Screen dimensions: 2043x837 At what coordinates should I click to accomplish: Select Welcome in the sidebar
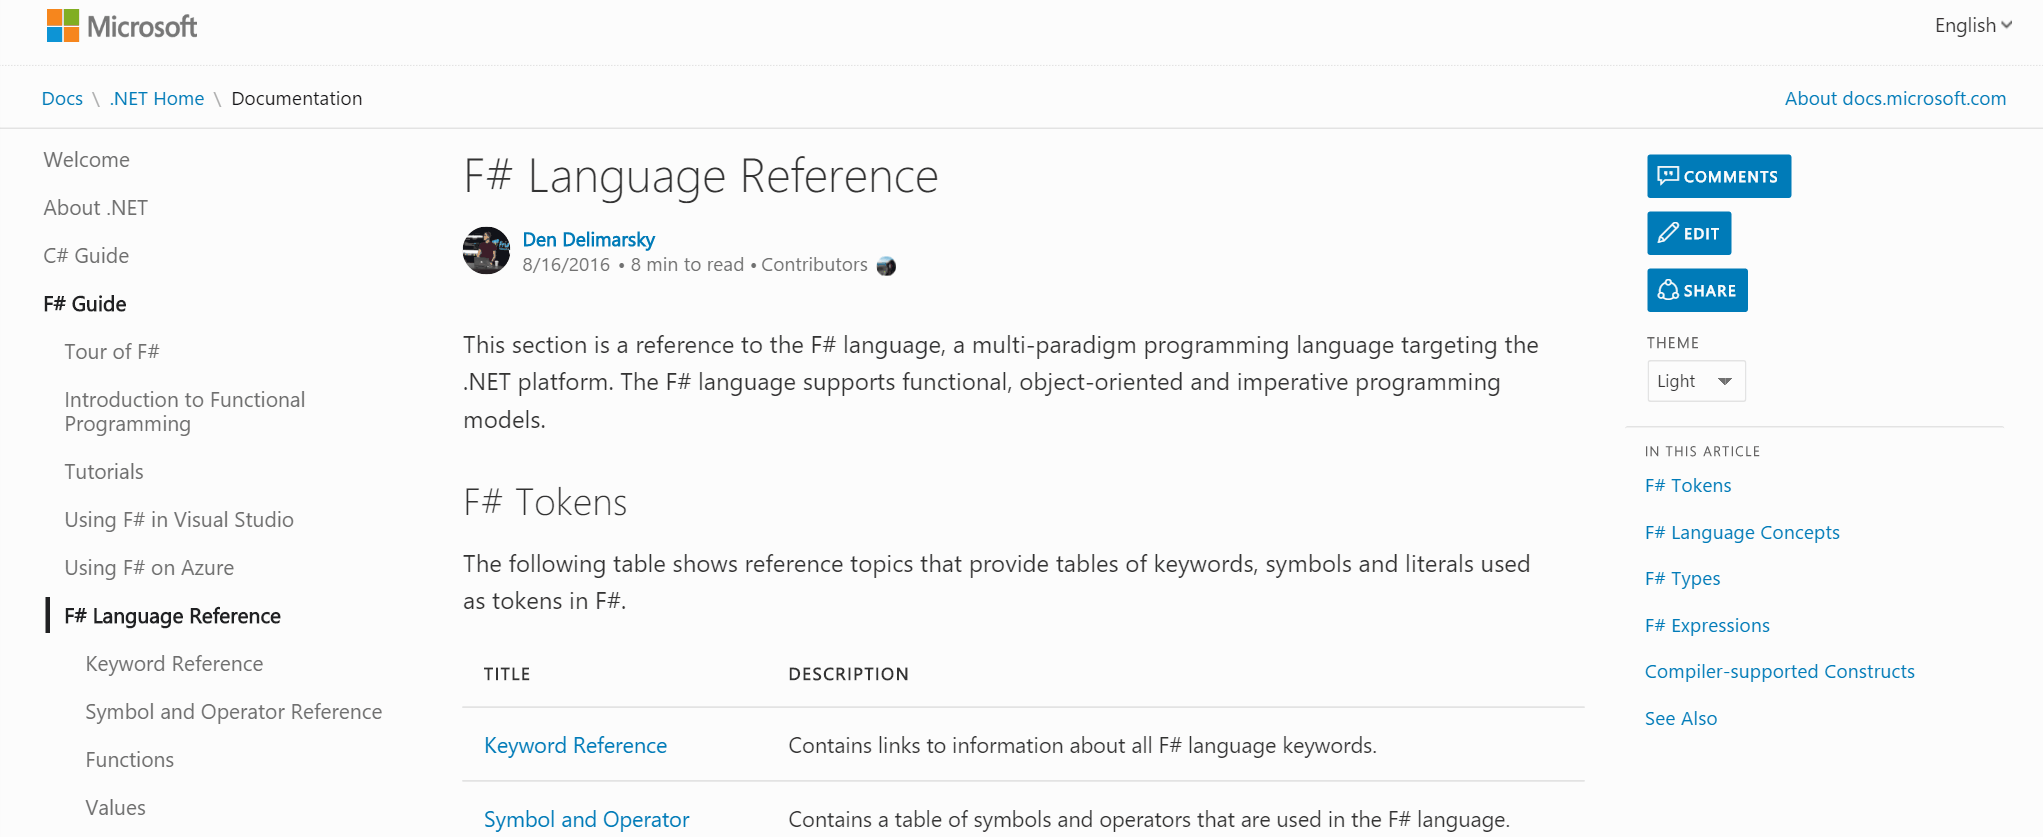coord(87,160)
